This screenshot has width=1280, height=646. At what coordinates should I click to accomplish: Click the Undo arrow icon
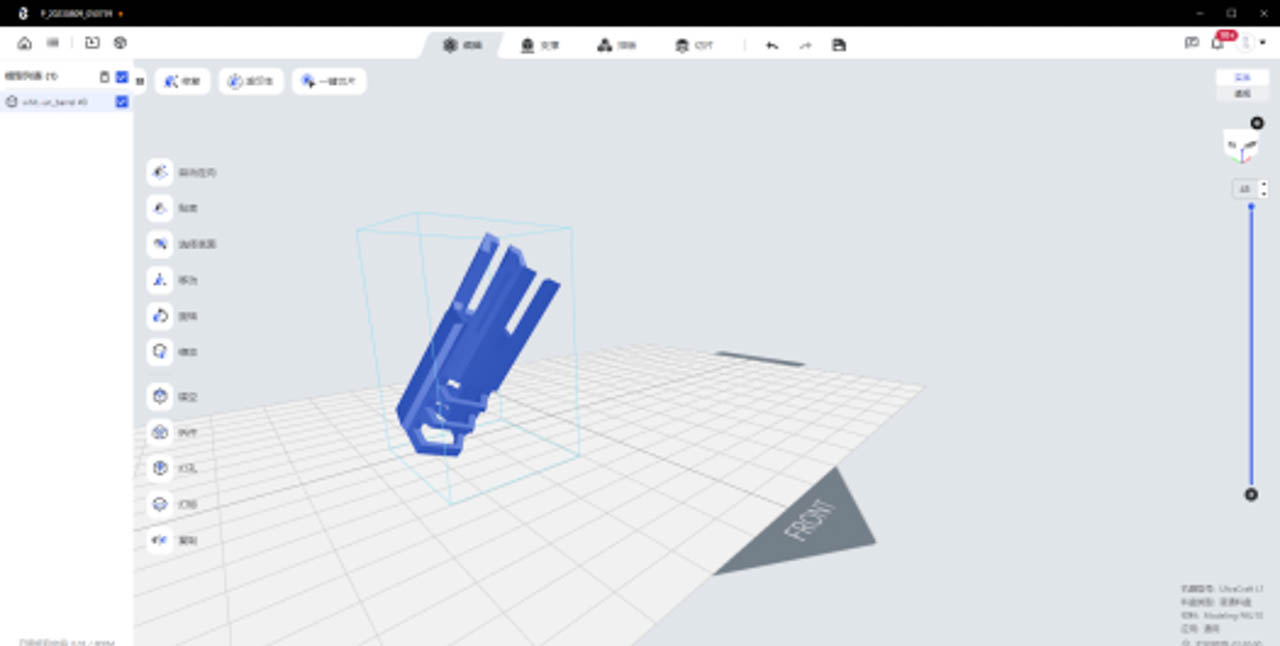pyautogui.click(x=772, y=45)
